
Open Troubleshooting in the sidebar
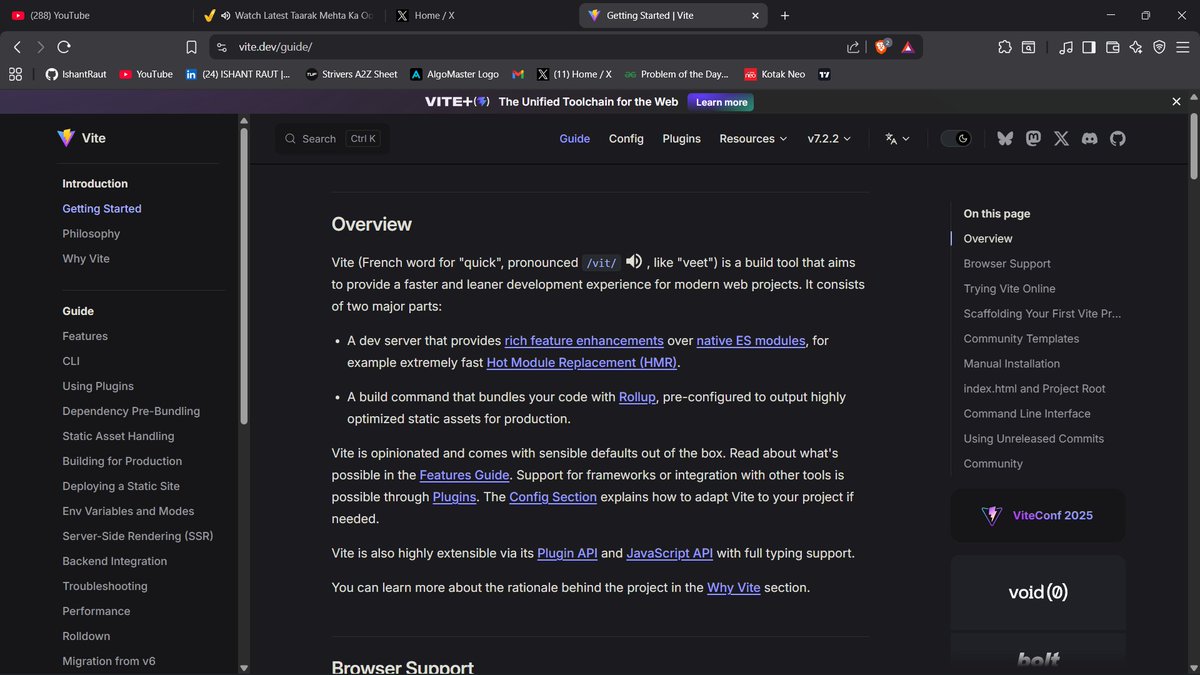coord(105,586)
